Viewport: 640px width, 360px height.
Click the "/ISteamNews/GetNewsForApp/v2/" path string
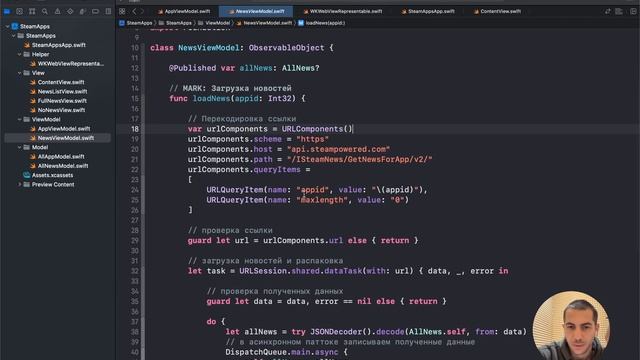pyautogui.click(x=360, y=160)
